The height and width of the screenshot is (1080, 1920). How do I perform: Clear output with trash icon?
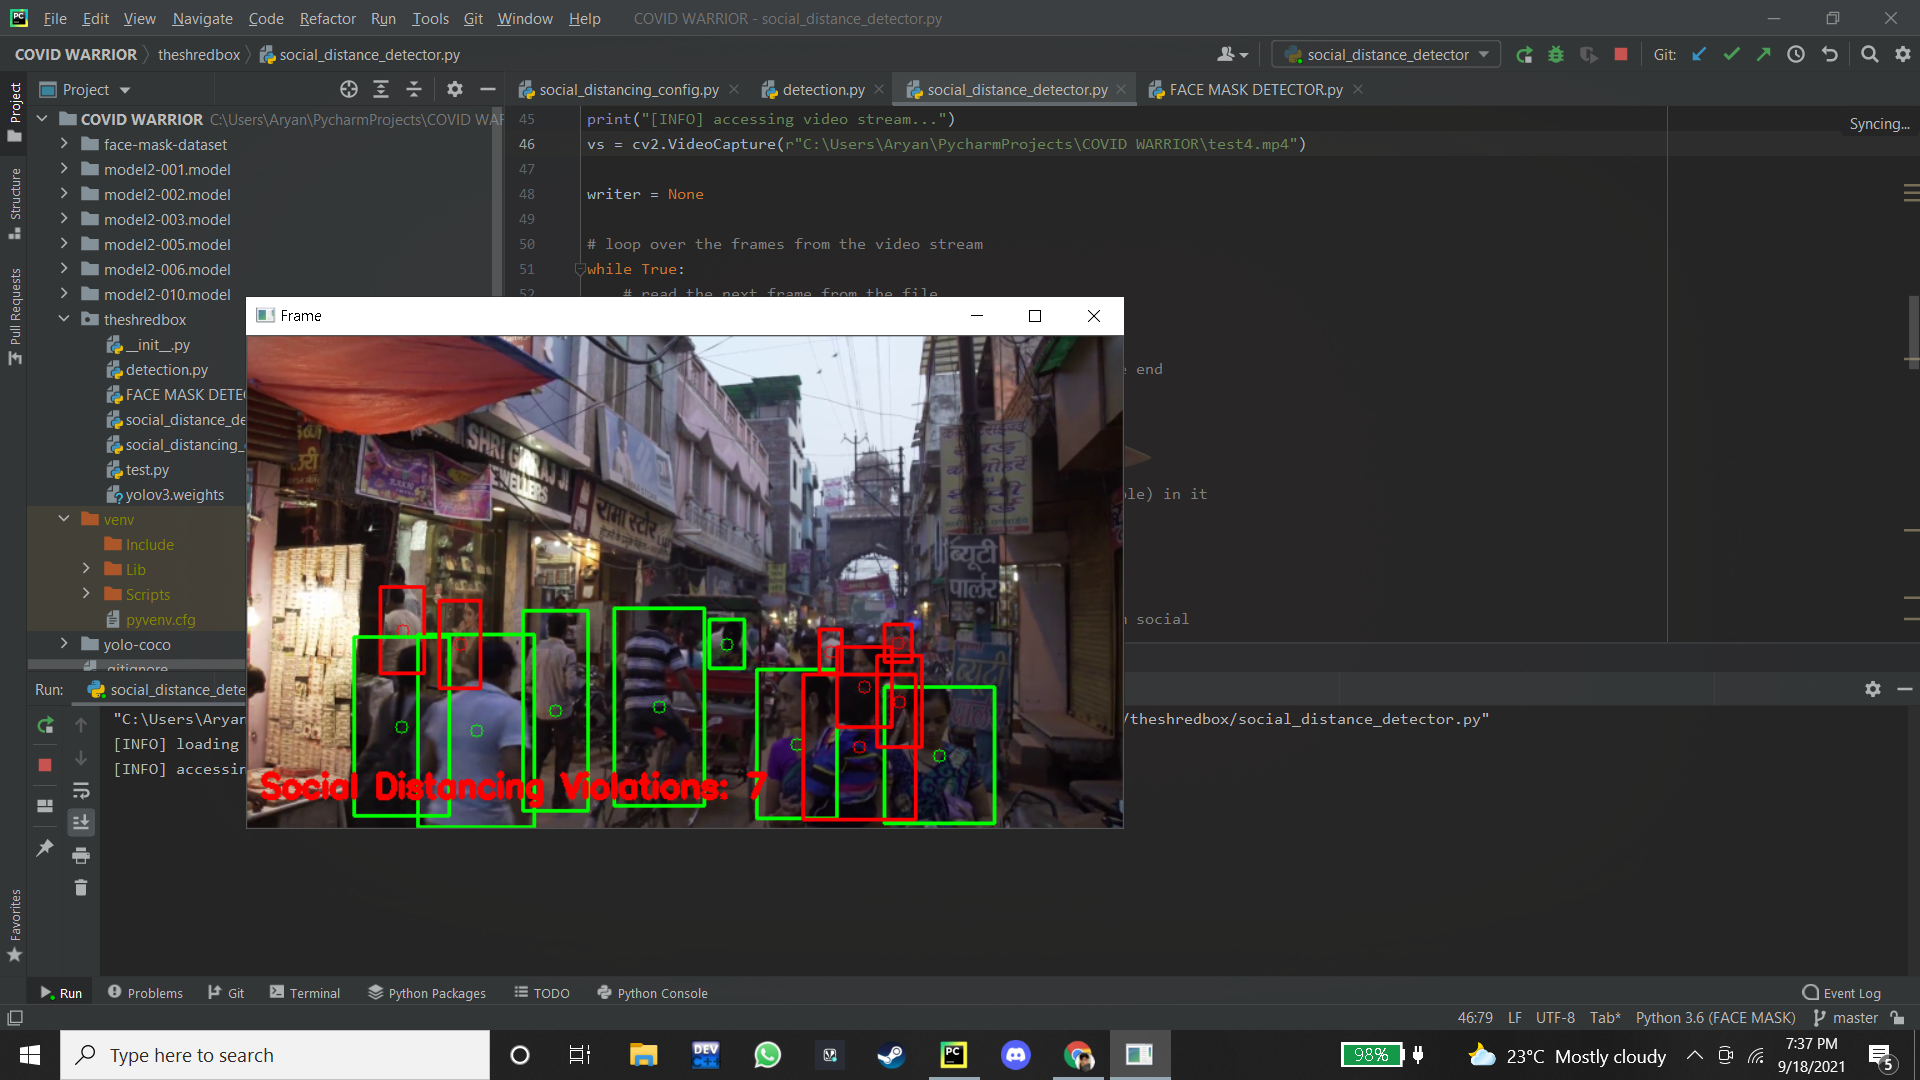coord(81,888)
